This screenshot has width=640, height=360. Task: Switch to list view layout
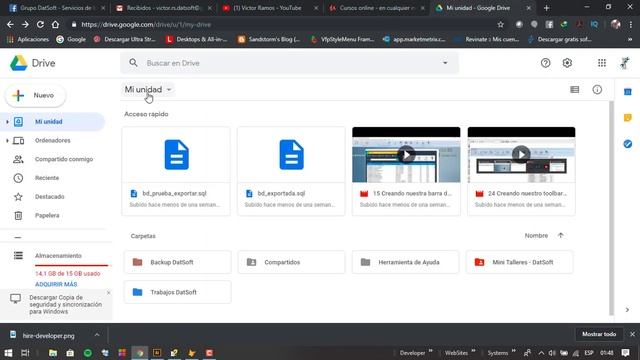[x=574, y=89]
